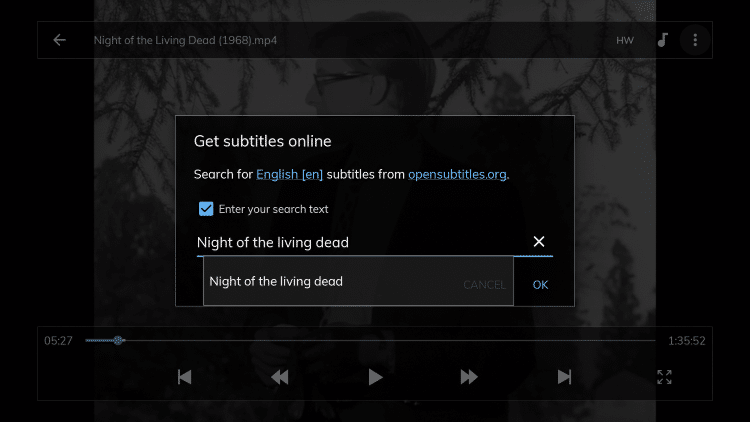Go back using the arrow icon
750x422 pixels.
(59, 40)
